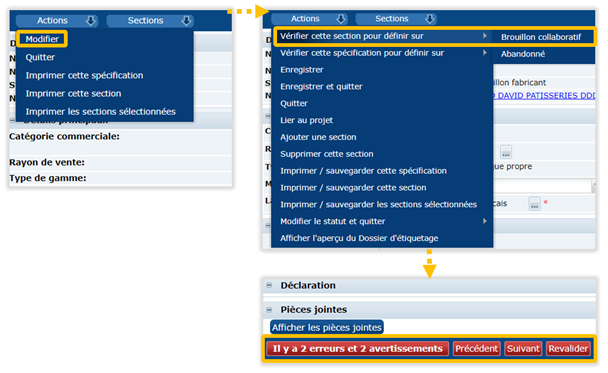Collapse the Déclaration section
Image resolution: width=608 pixels, height=373 pixels.
(269, 285)
